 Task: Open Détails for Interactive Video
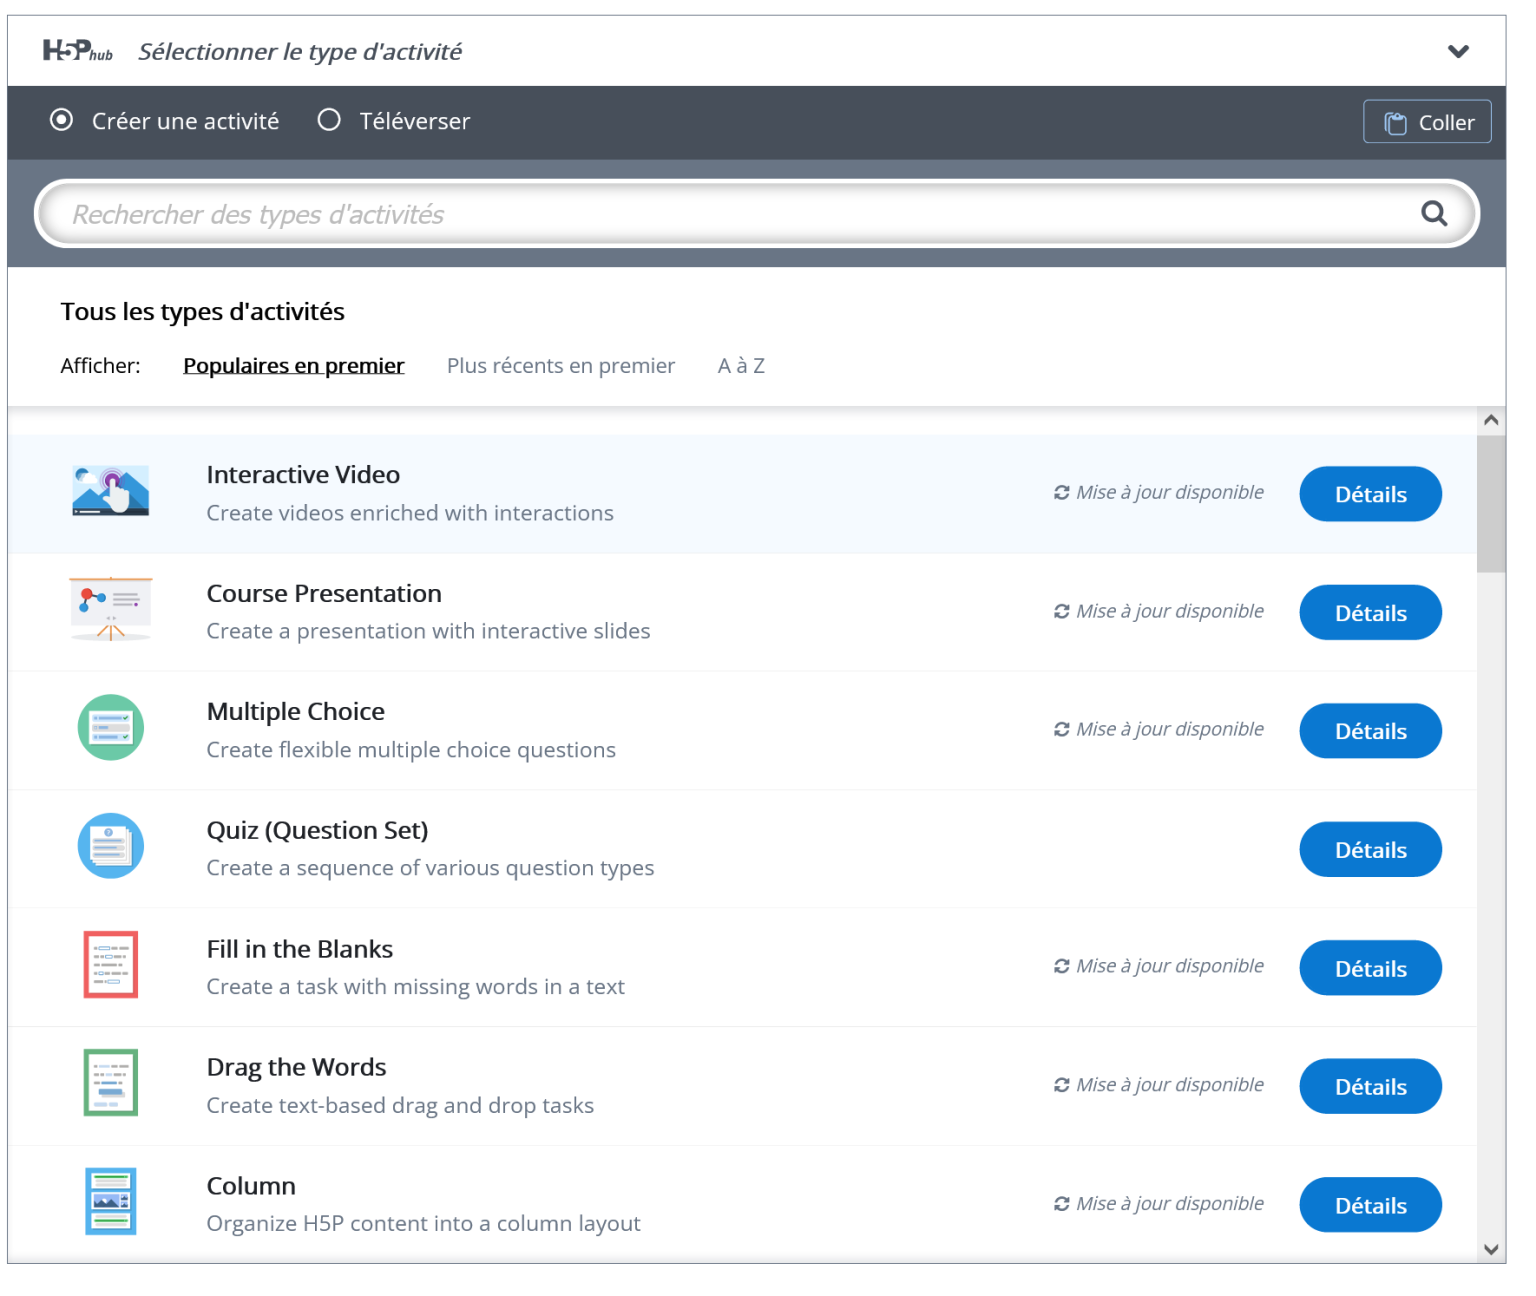coord(1370,494)
